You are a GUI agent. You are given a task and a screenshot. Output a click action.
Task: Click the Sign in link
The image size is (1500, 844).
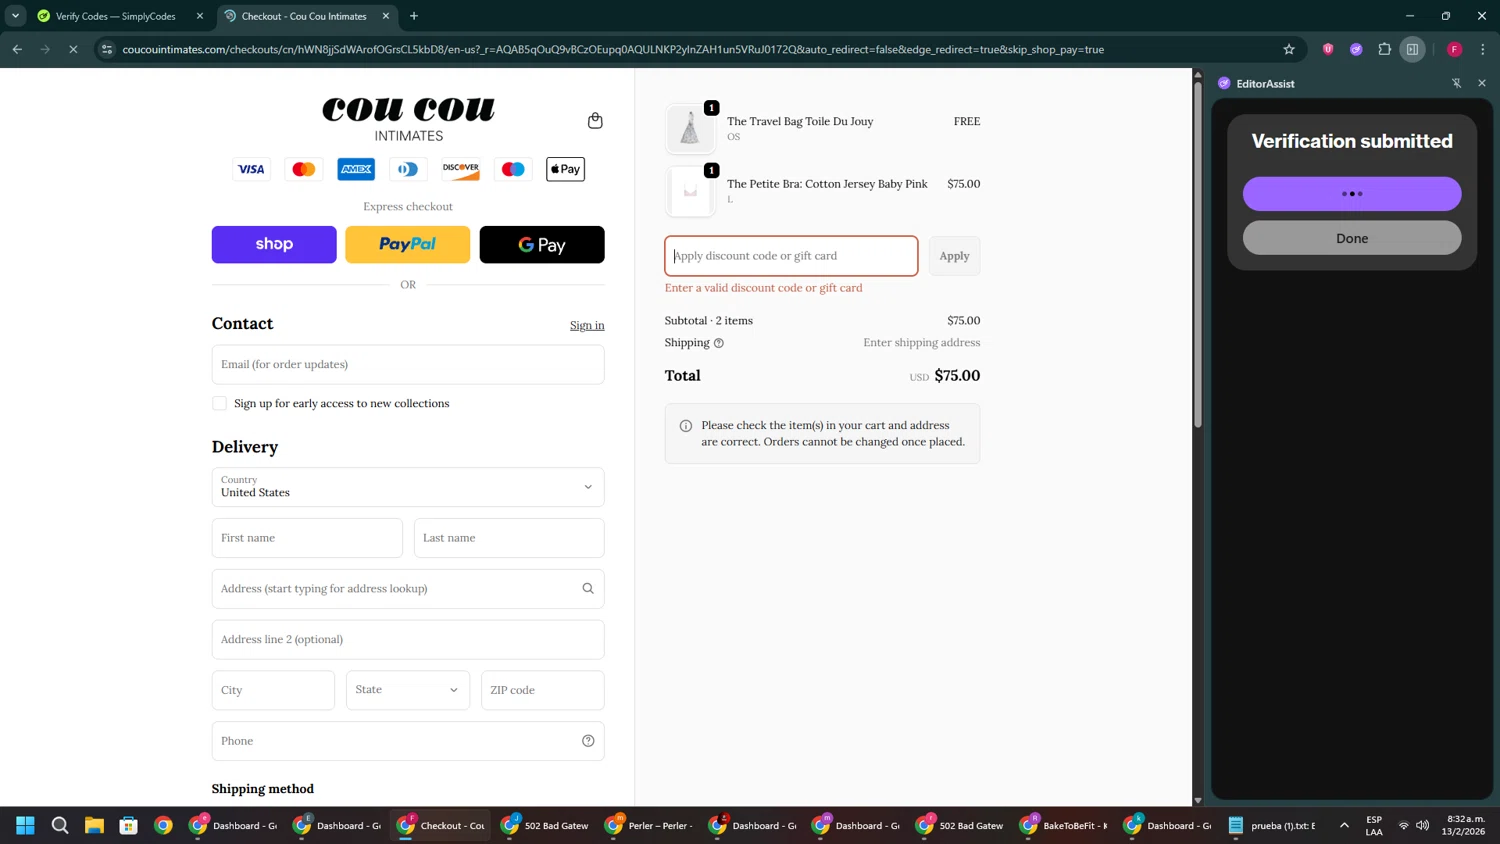click(587, 325)
